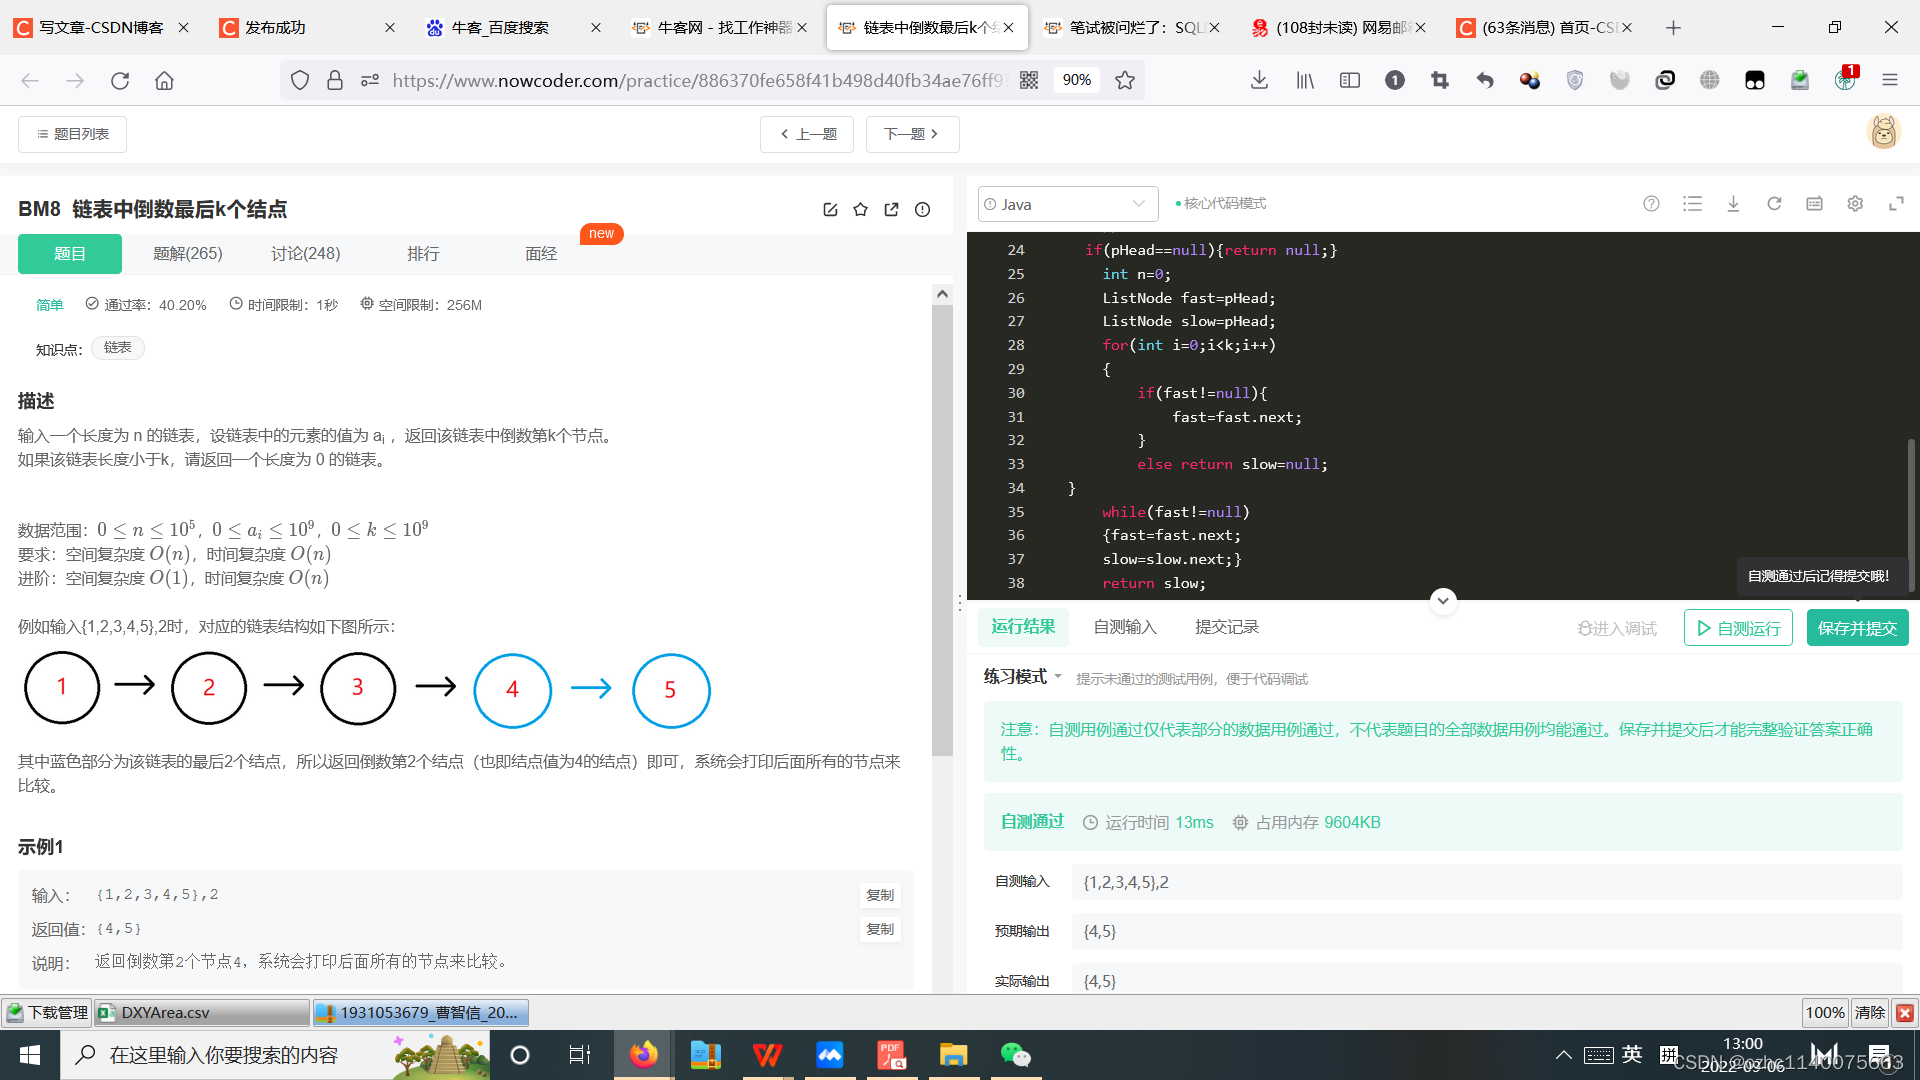Toggle Firefox reader view icon
1920x1080 pixels.
click(1350, 81)
